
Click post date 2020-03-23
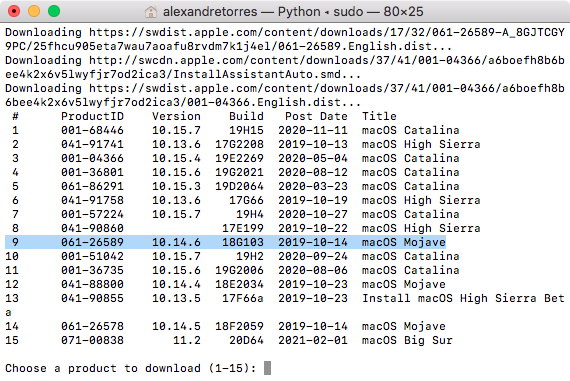pyautogui.click(x=313, y=186)
